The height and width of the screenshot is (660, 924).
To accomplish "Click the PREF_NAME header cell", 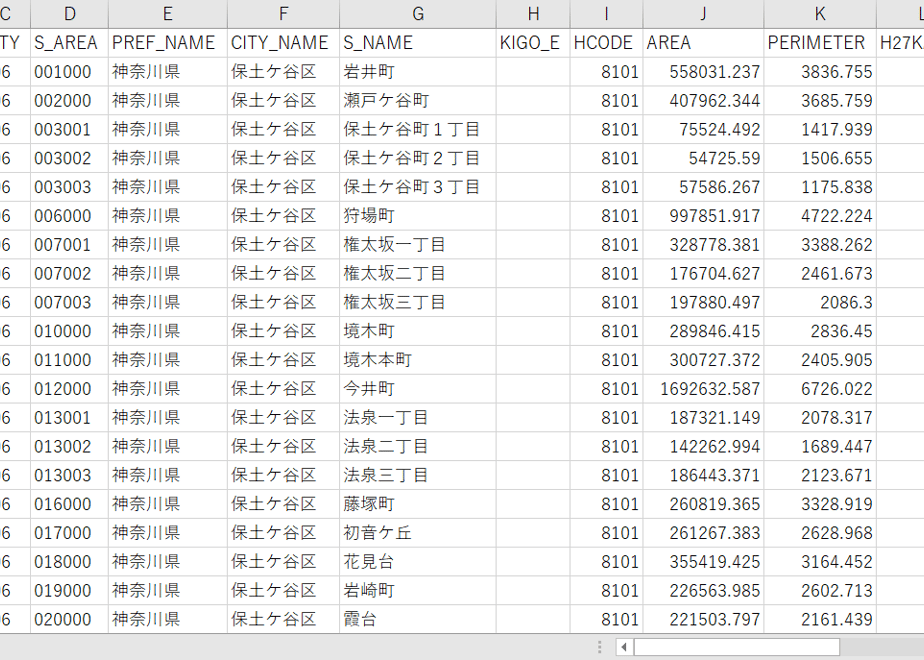I will click(168, 43).
